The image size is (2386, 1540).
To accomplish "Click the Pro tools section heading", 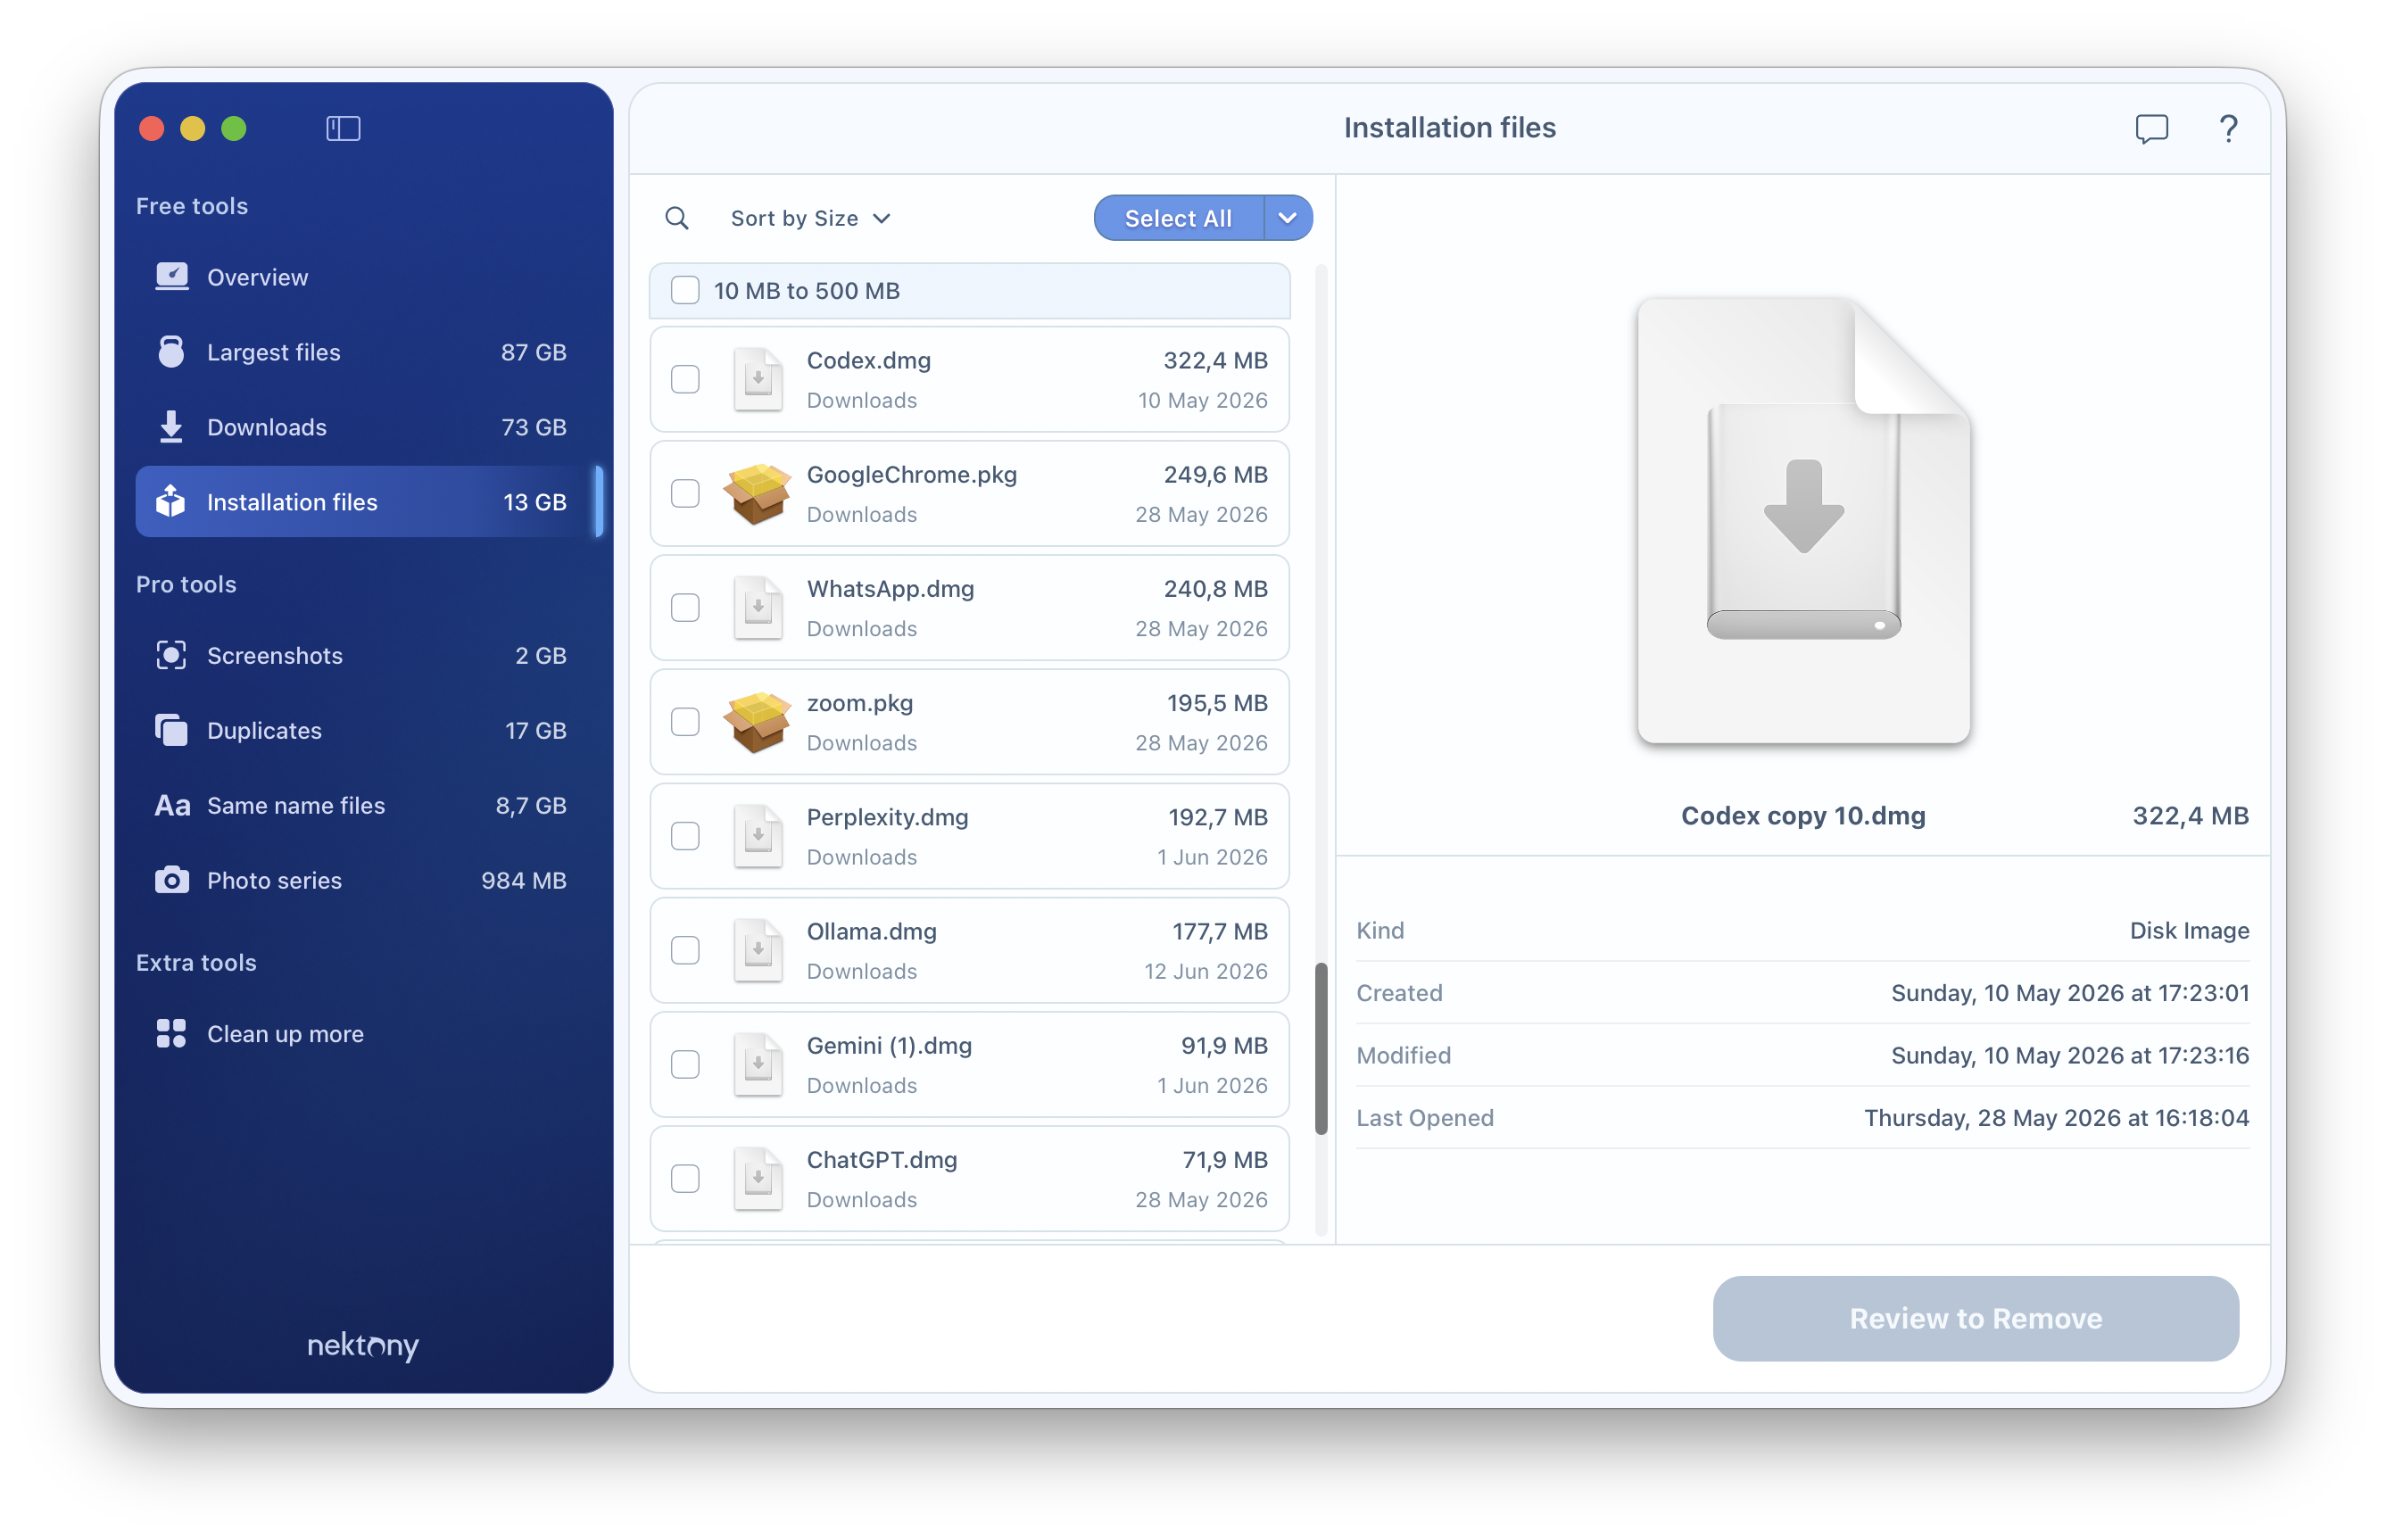I will 186,584.
